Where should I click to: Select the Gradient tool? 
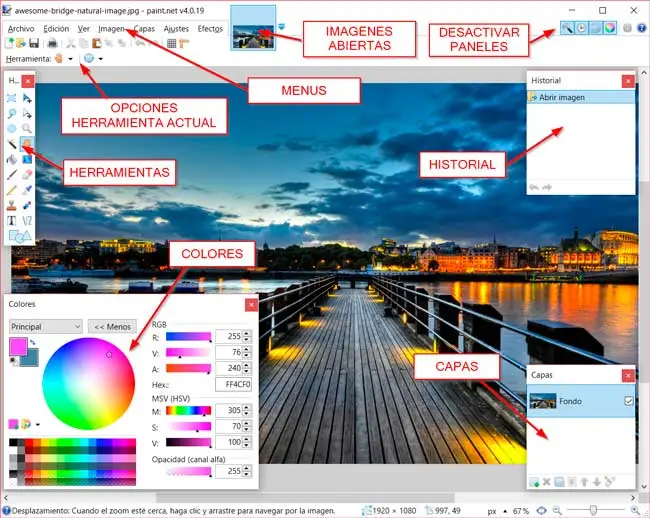pyautogui.click(x=27, y=159)
